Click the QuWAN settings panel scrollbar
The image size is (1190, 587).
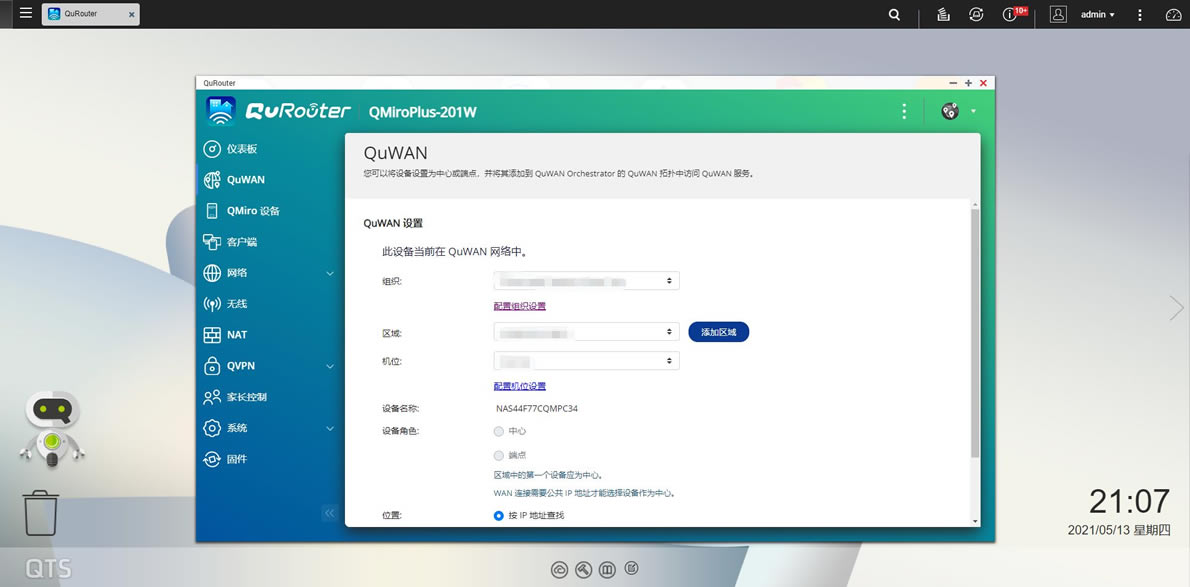pyautogui.click(x=974, y=334)
